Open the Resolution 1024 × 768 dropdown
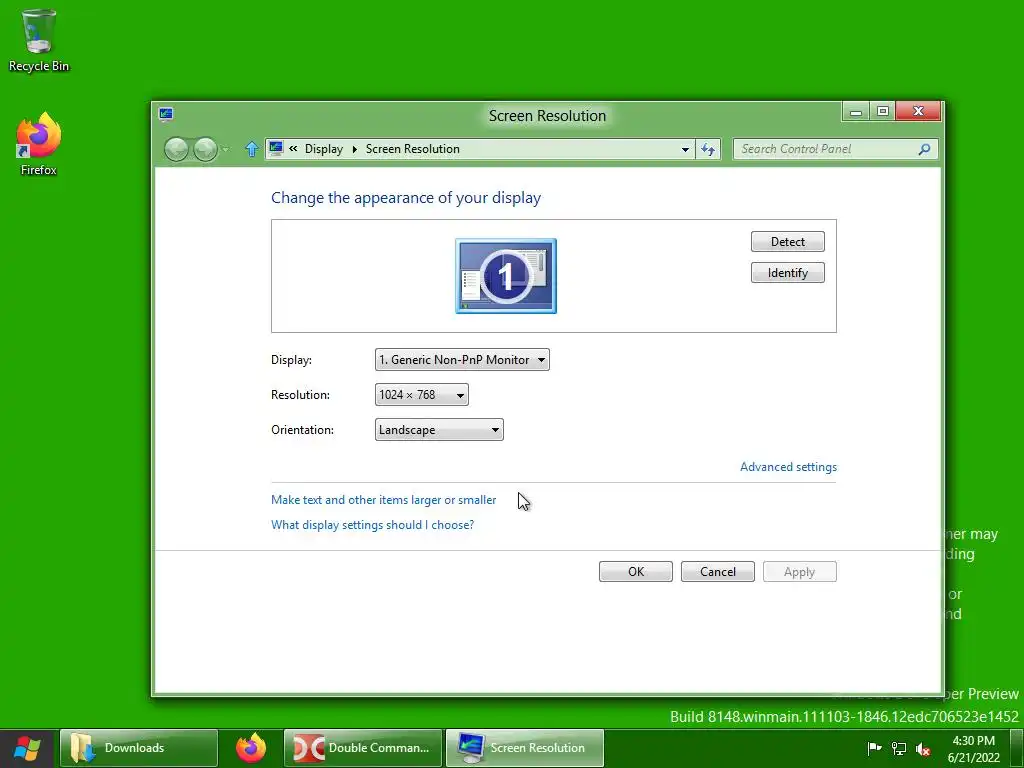1024x768 pixels. (422, 395)
